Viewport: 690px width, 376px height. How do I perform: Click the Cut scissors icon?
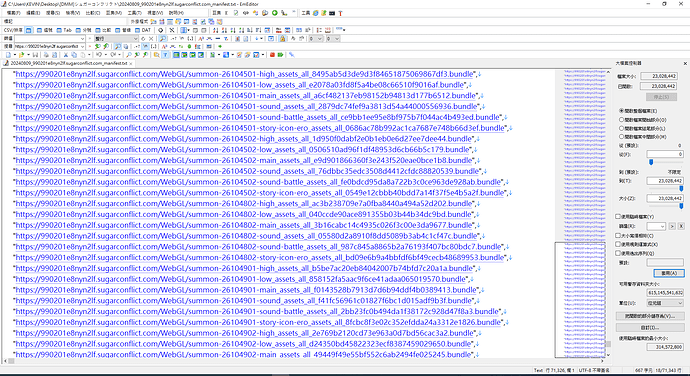[x=66, y=55]
